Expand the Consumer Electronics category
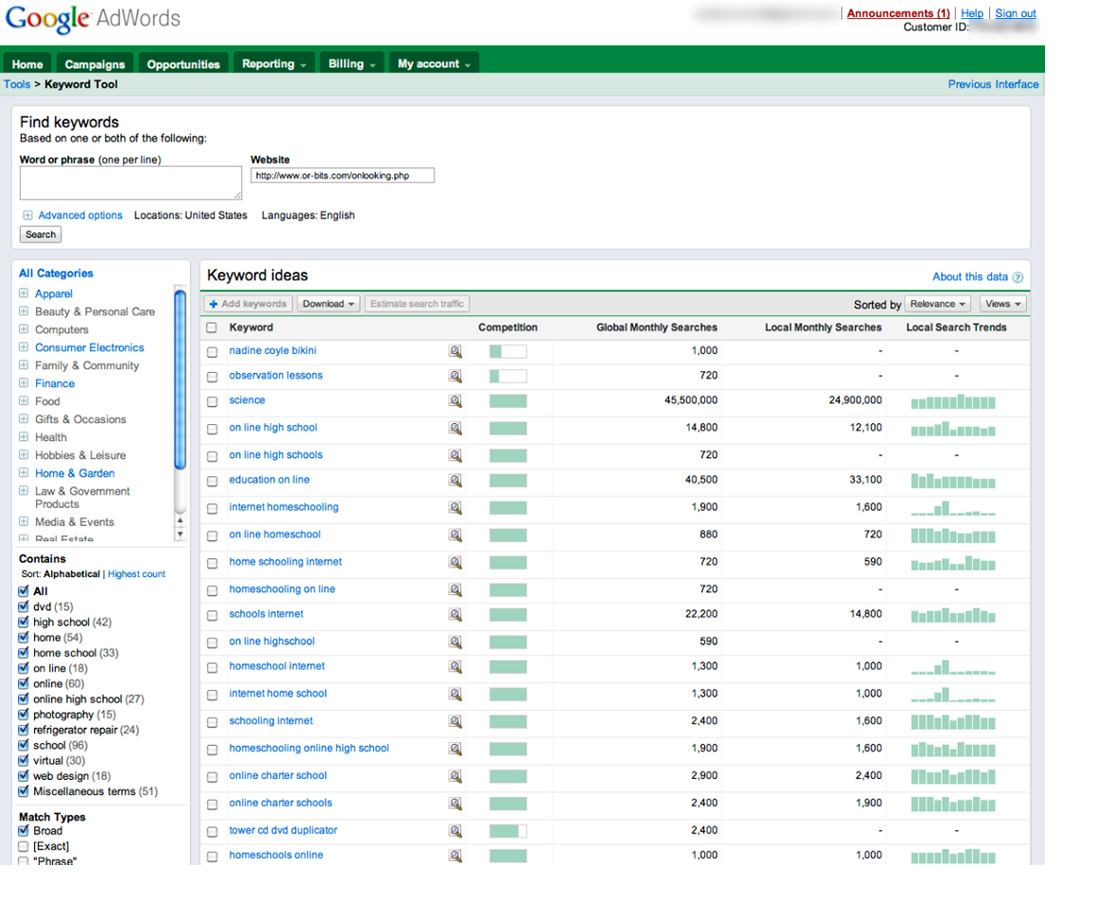 [x=23, y=347]
